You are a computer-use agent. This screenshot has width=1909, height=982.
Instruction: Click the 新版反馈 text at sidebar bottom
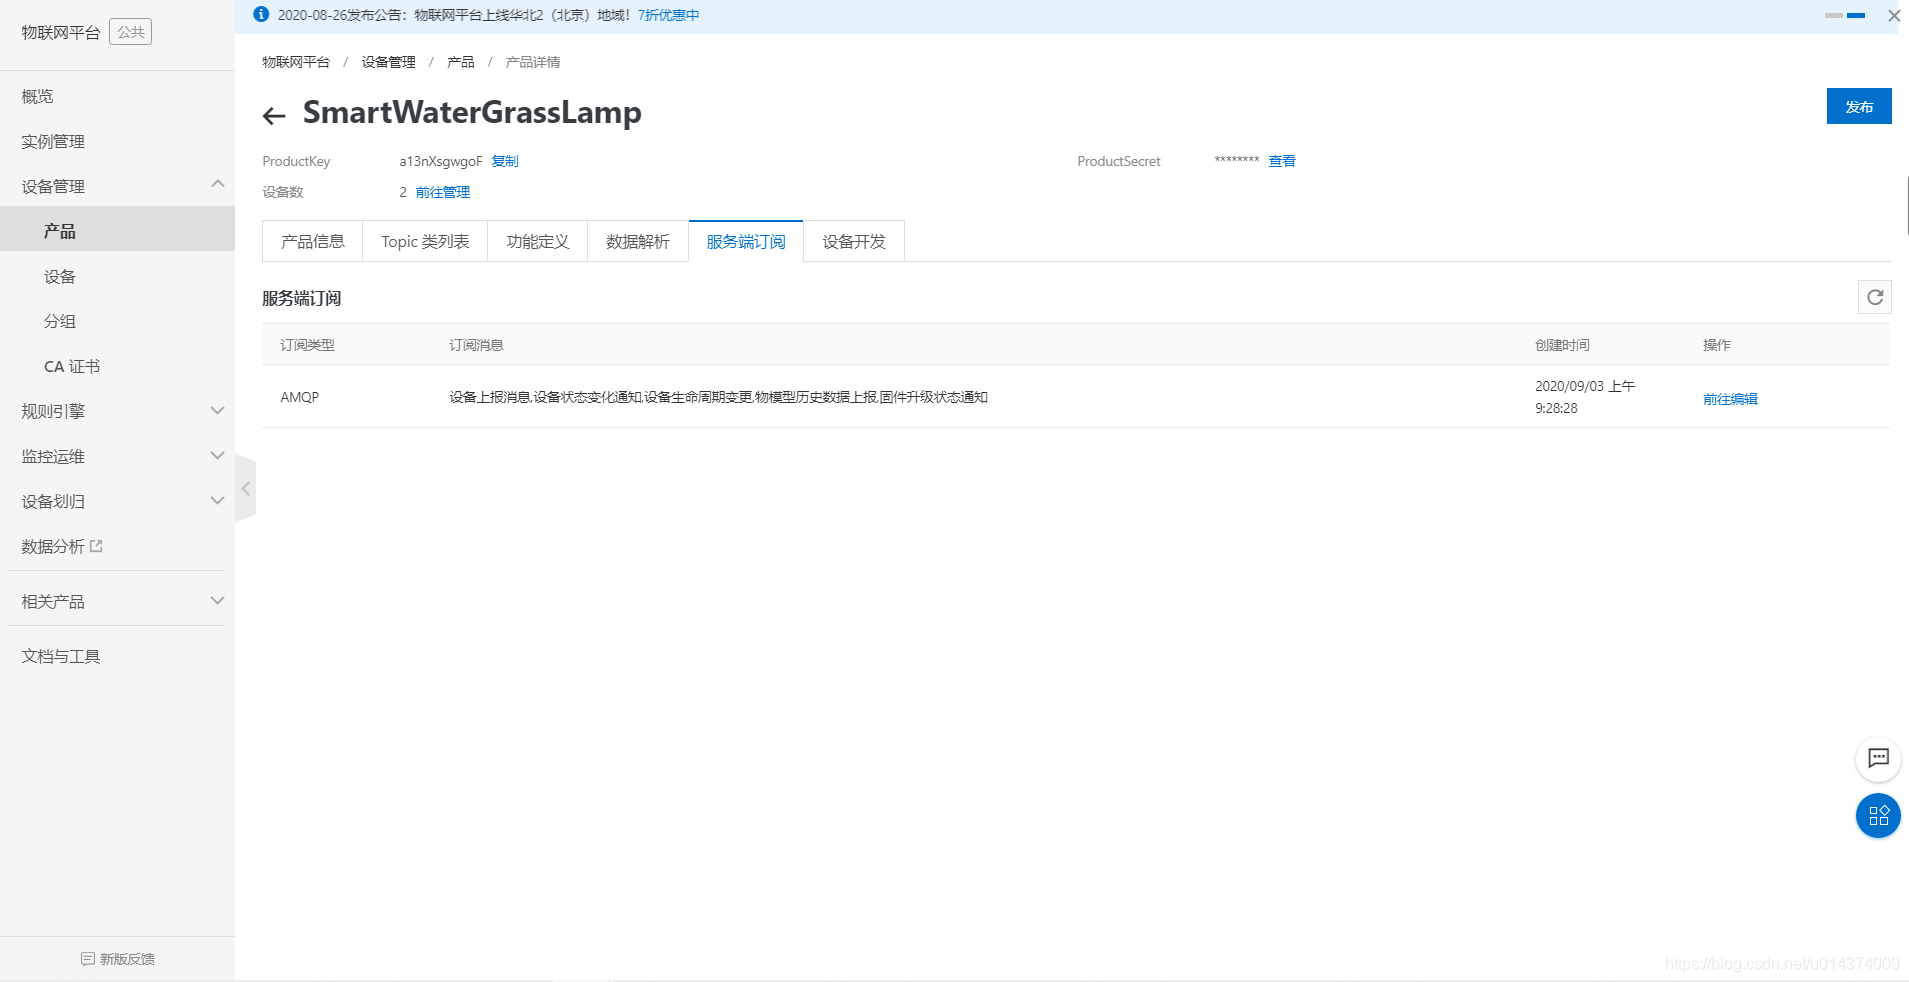click(x=127, y=959)
